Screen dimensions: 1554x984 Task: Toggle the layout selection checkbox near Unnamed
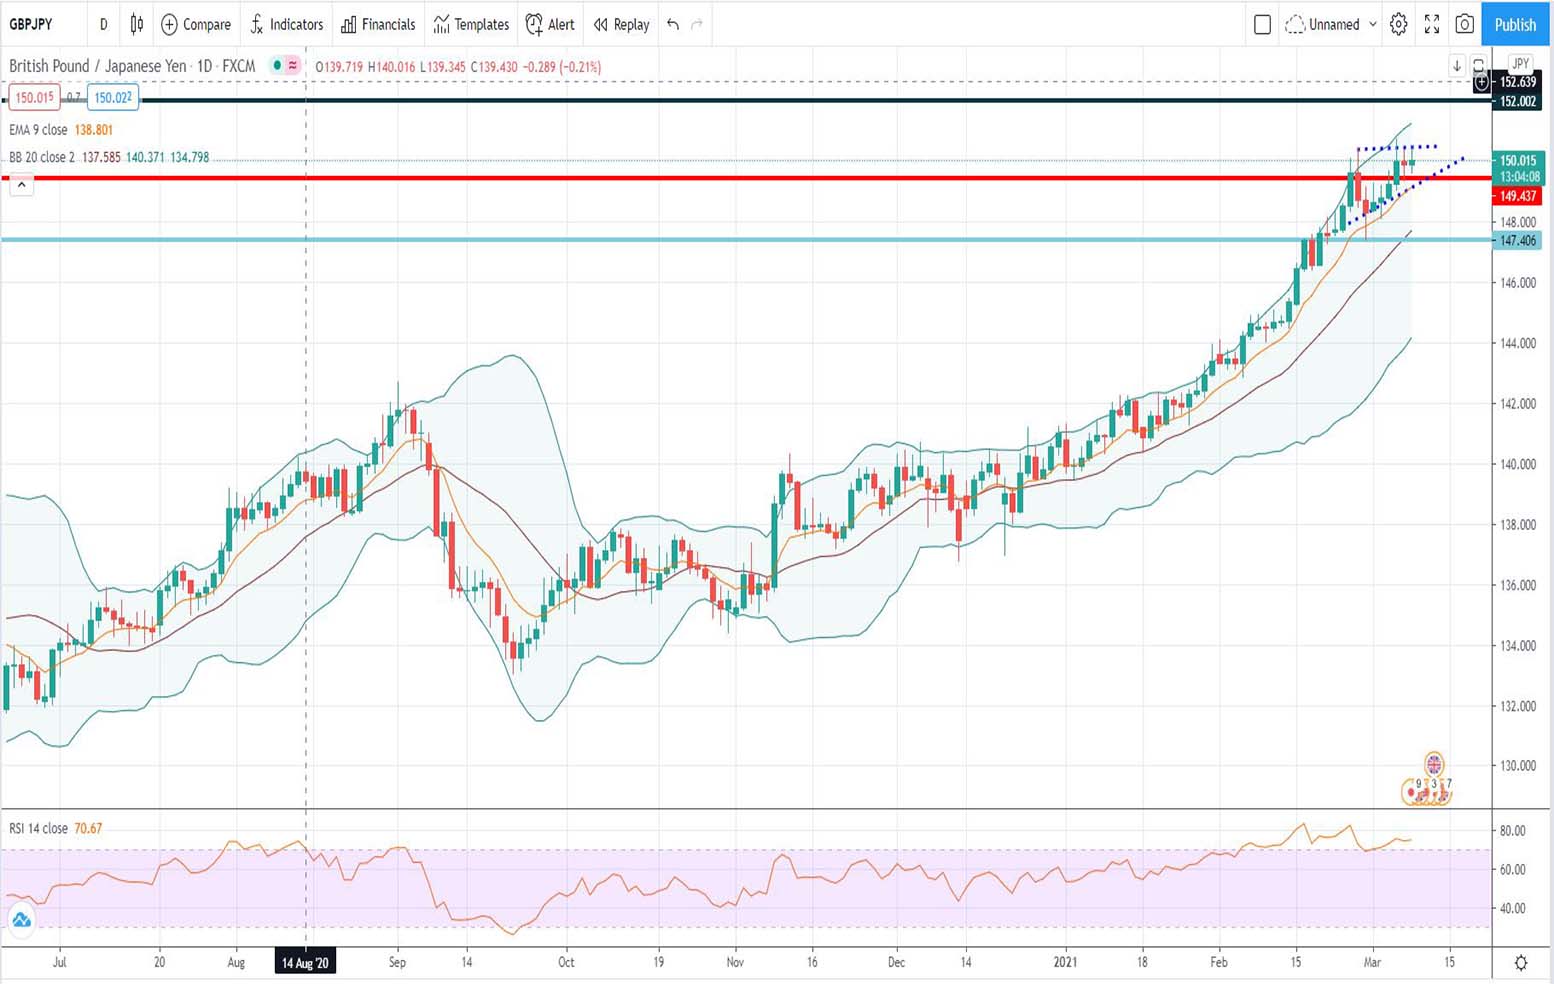pos(1262,25)
